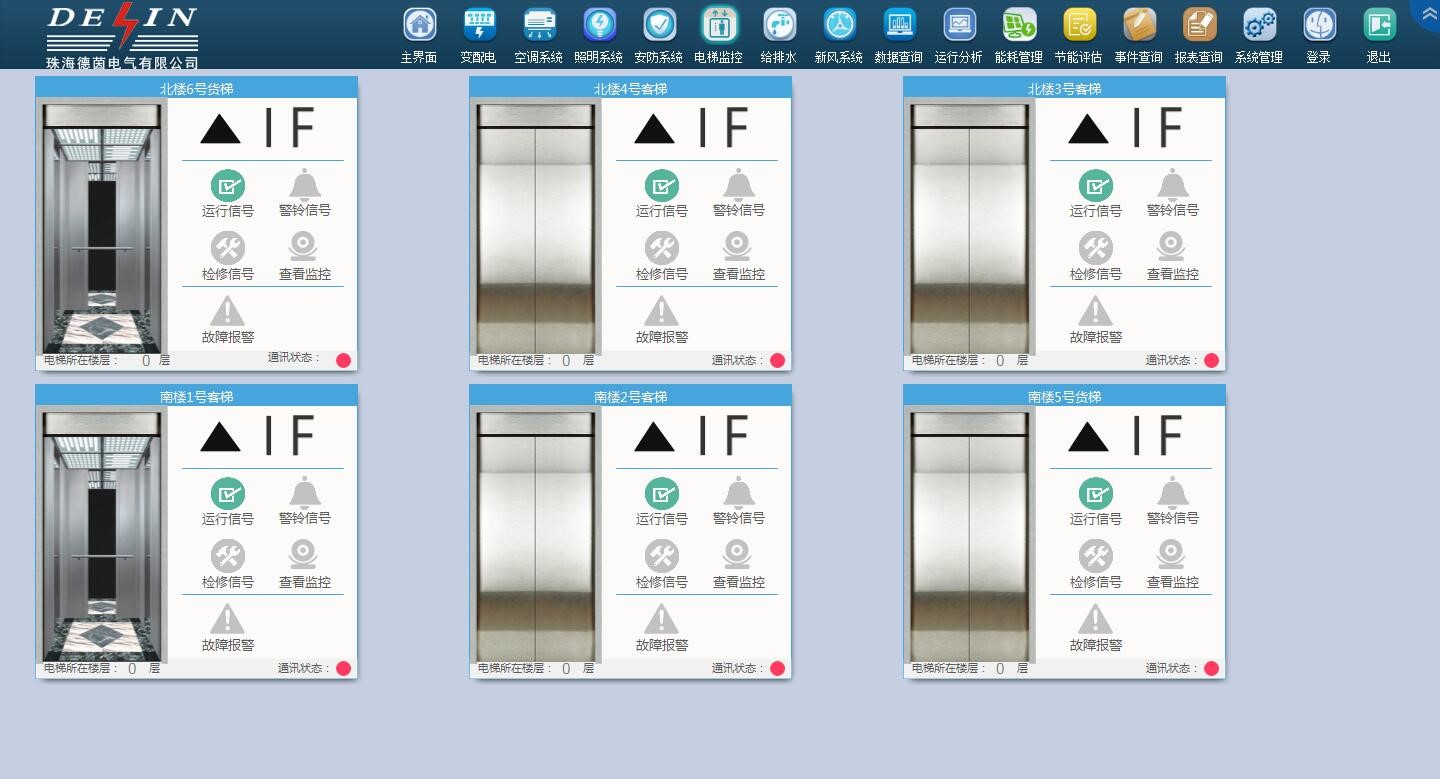Open 查看监控 camera in 南楼2号客梯 card
1440x779 pixels.
[739, 555]
